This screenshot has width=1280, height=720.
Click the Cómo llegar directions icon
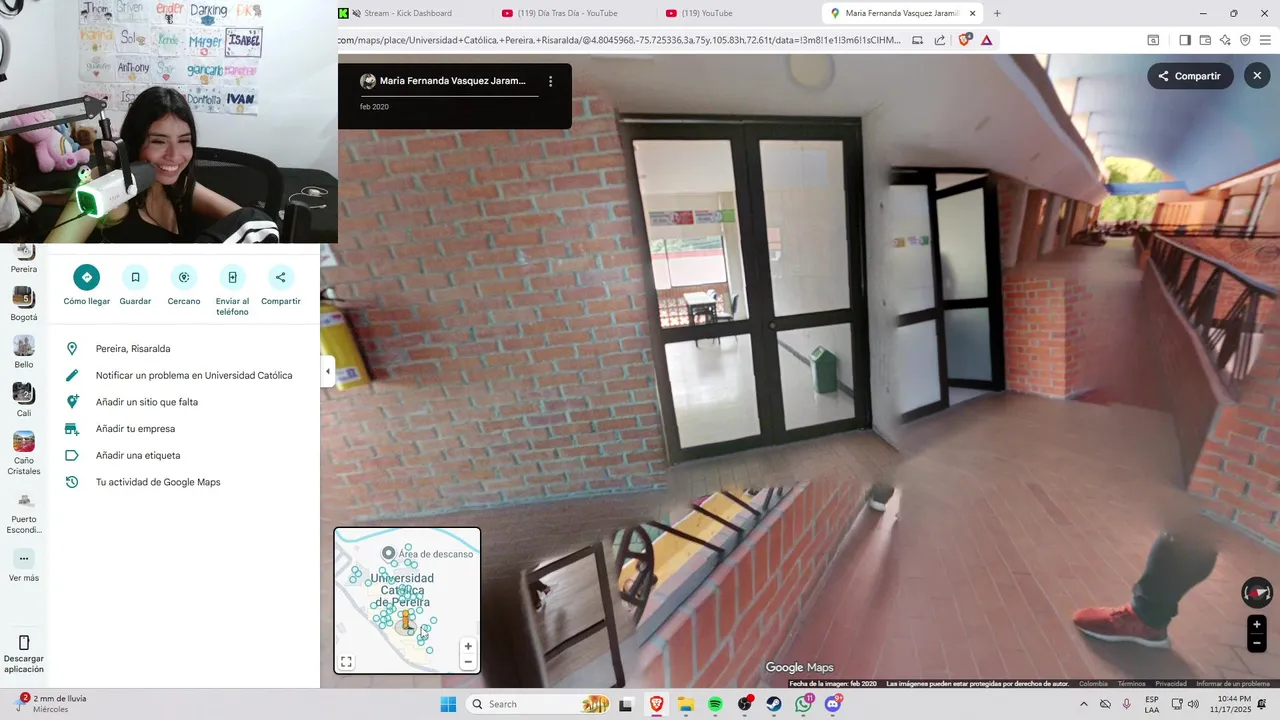pyautogui.click(x=86, y=277)
